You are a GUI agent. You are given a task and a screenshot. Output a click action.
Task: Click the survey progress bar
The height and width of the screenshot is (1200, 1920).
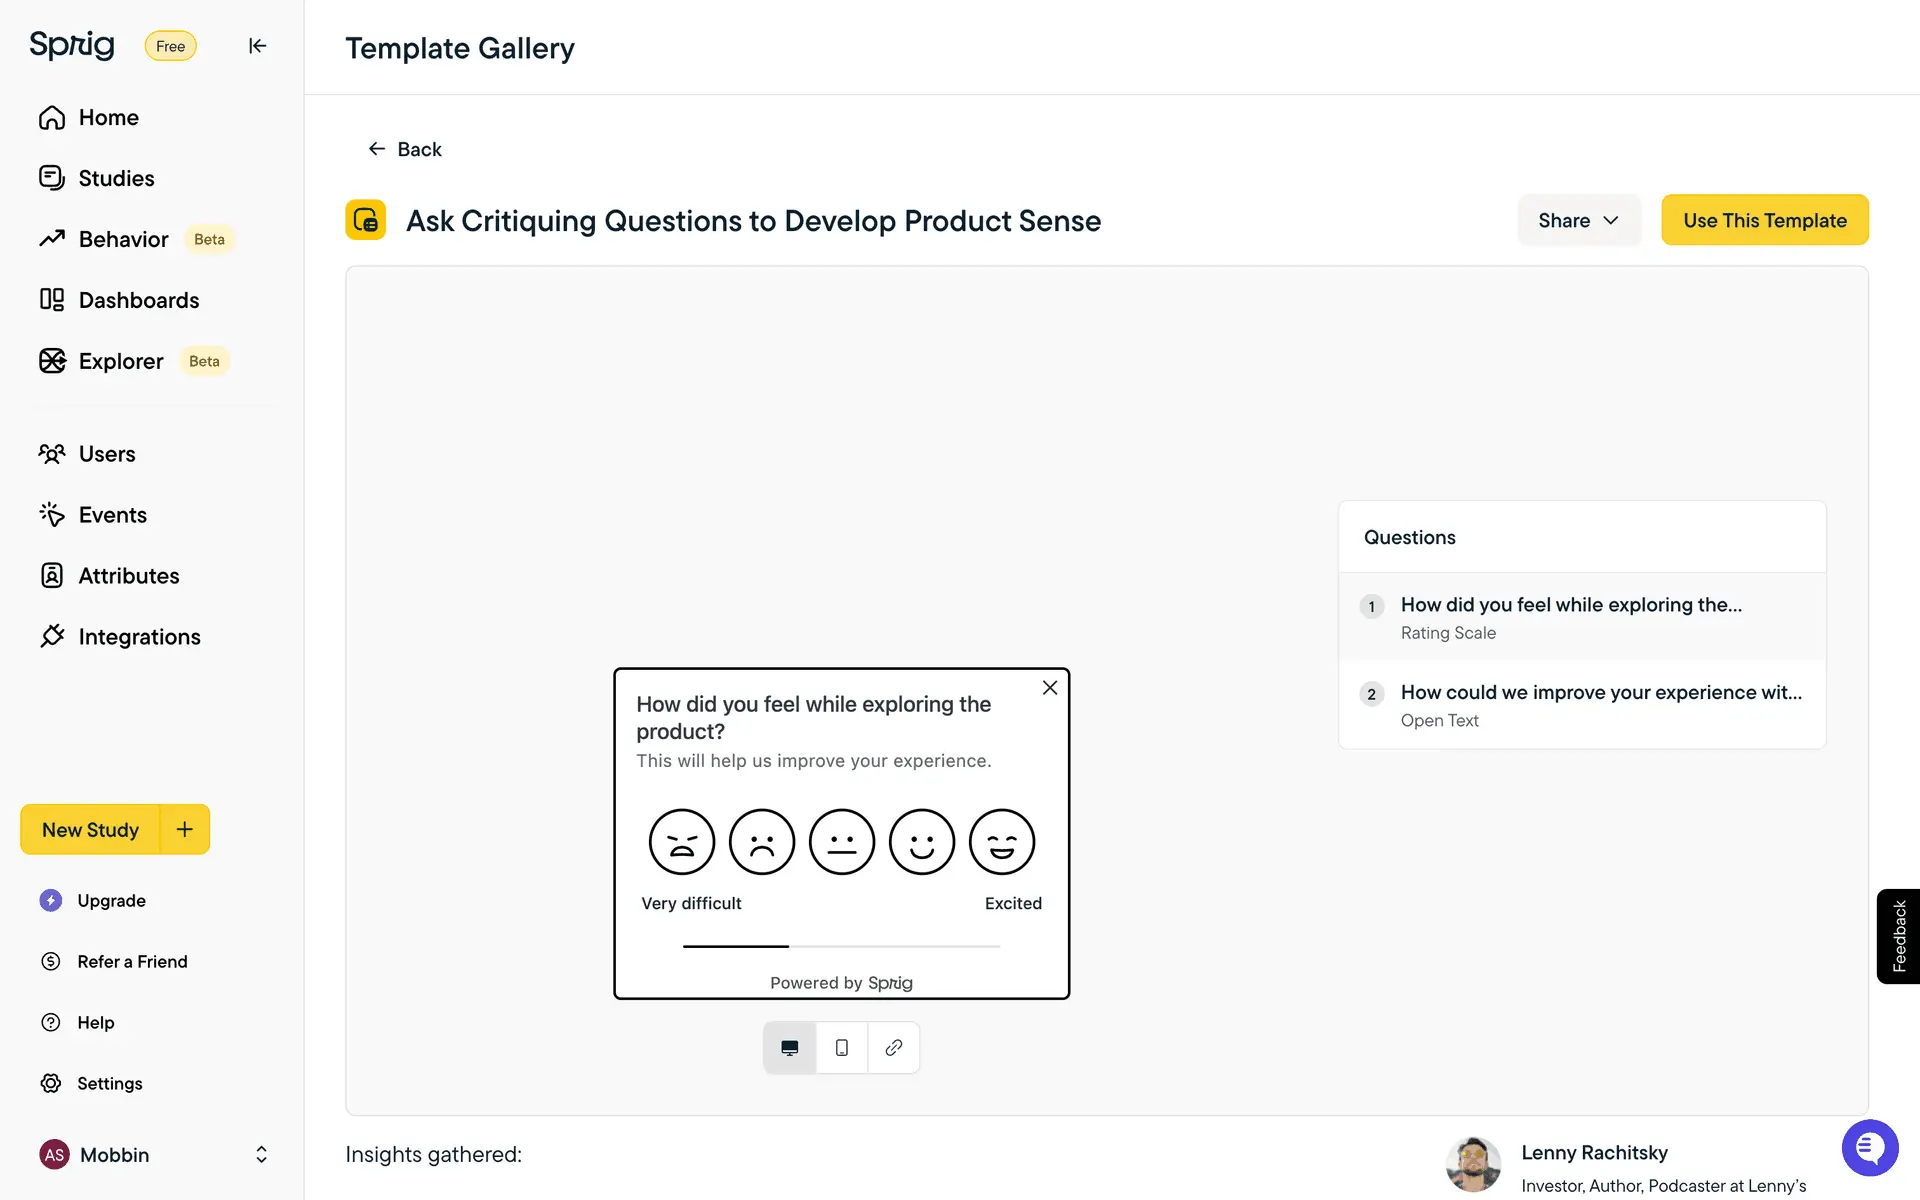pyautogui.click(x=841, y=946)
